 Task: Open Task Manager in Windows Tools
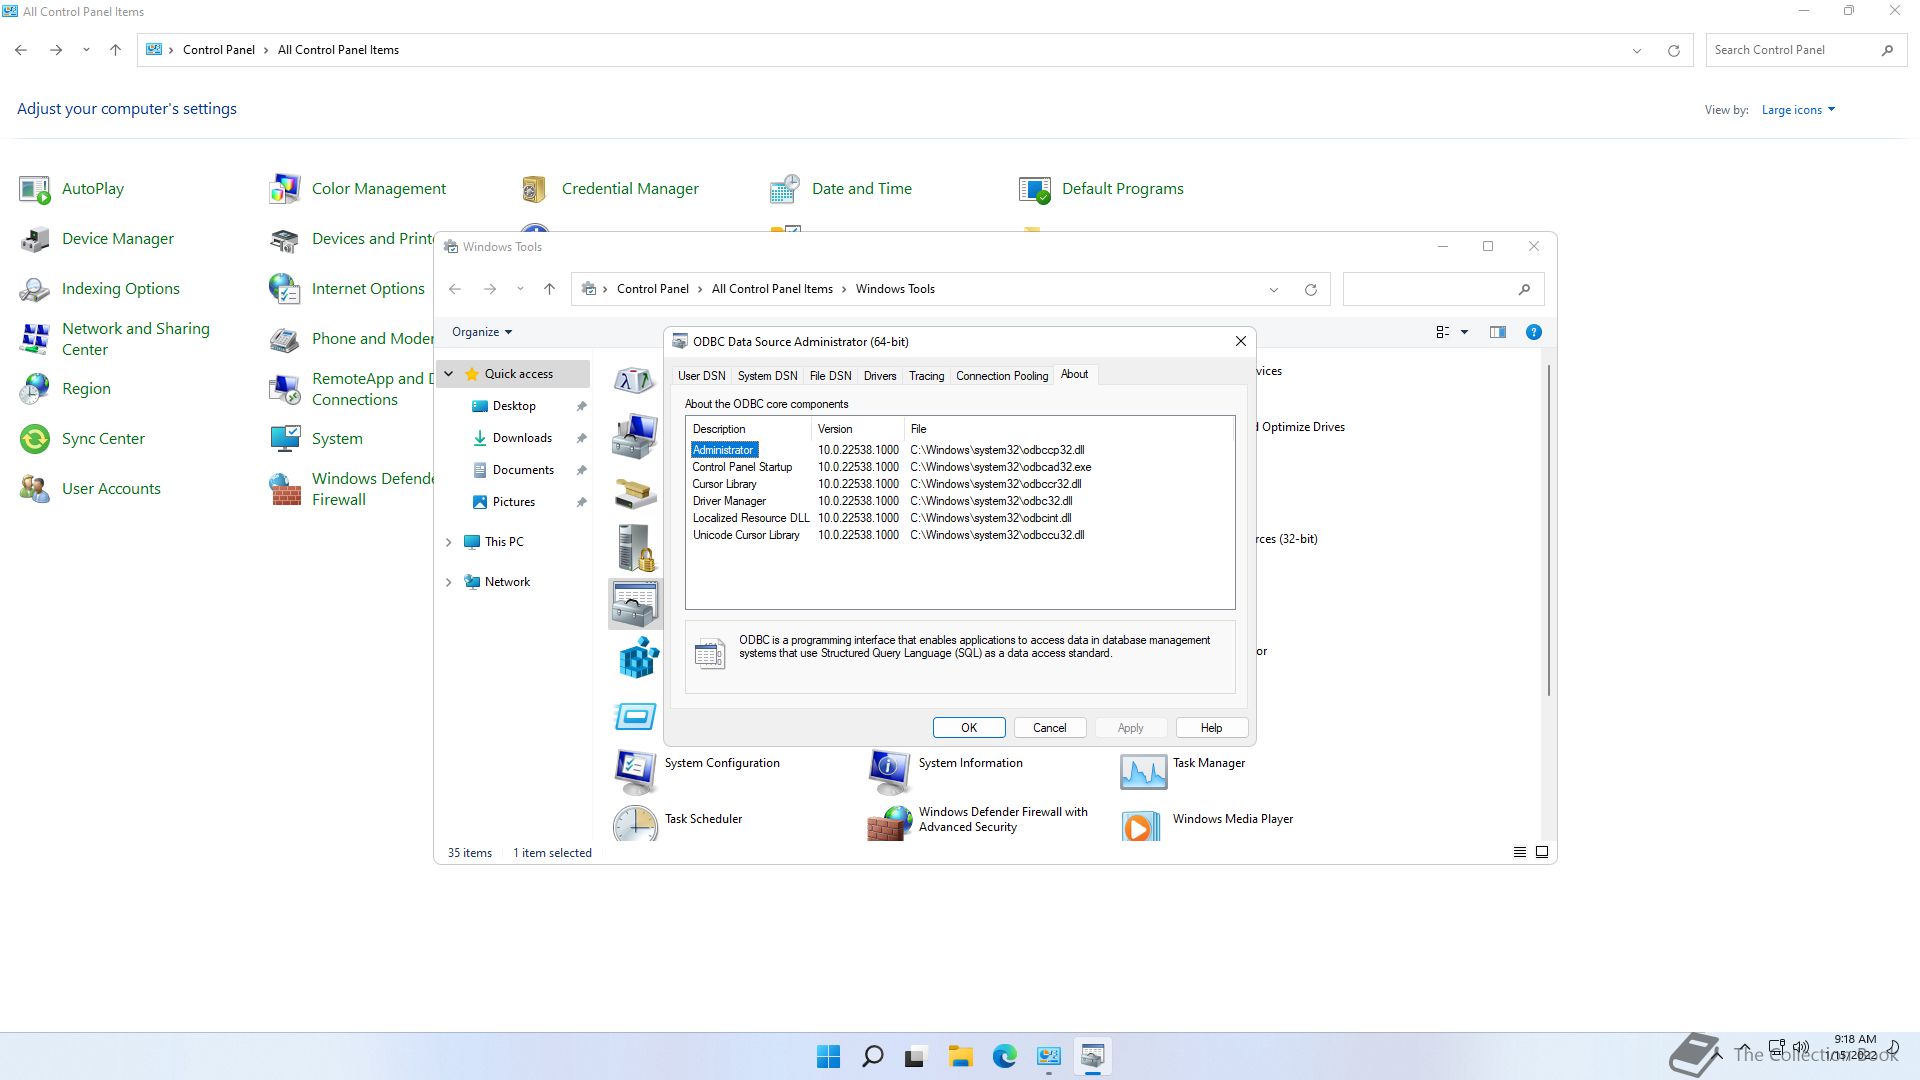1183,770
